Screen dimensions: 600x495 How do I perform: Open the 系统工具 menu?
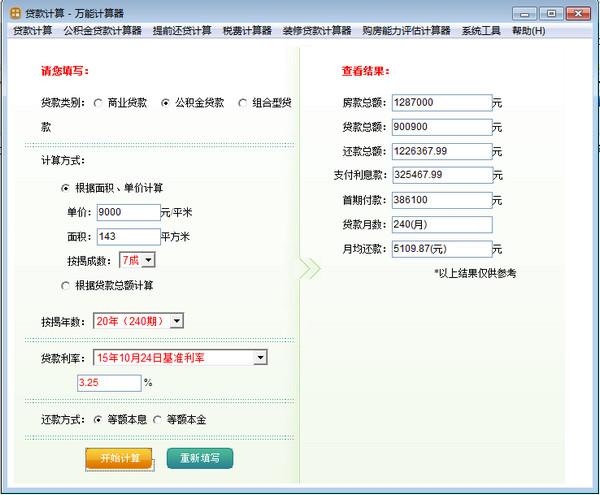tap(481, 31)
